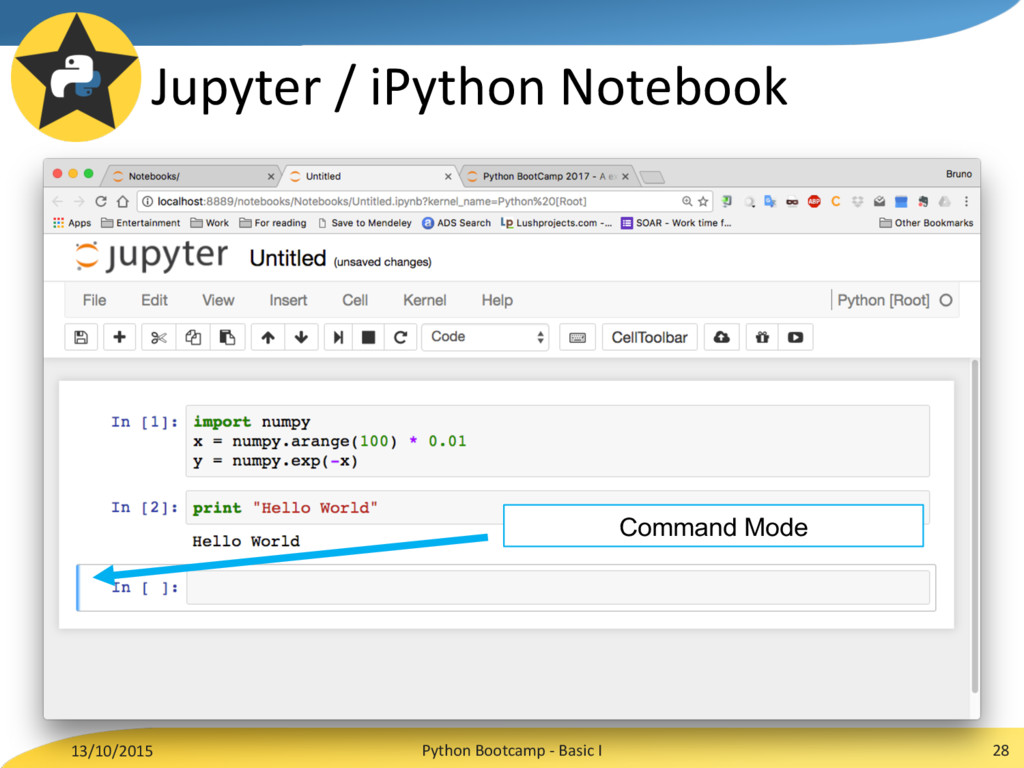Bookmark this page with the star icon
This screenshot has height=768, width=1024.
[x=703, y=202]
